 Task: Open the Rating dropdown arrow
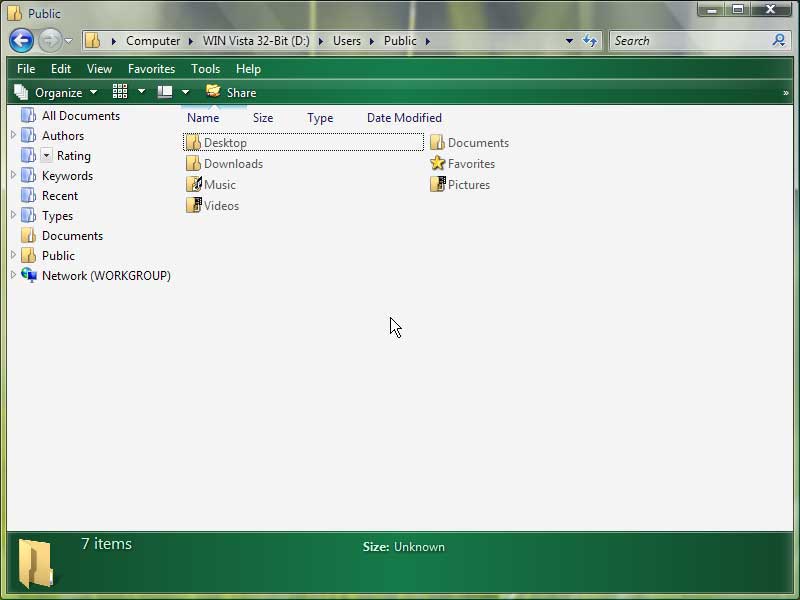point(46,155)
